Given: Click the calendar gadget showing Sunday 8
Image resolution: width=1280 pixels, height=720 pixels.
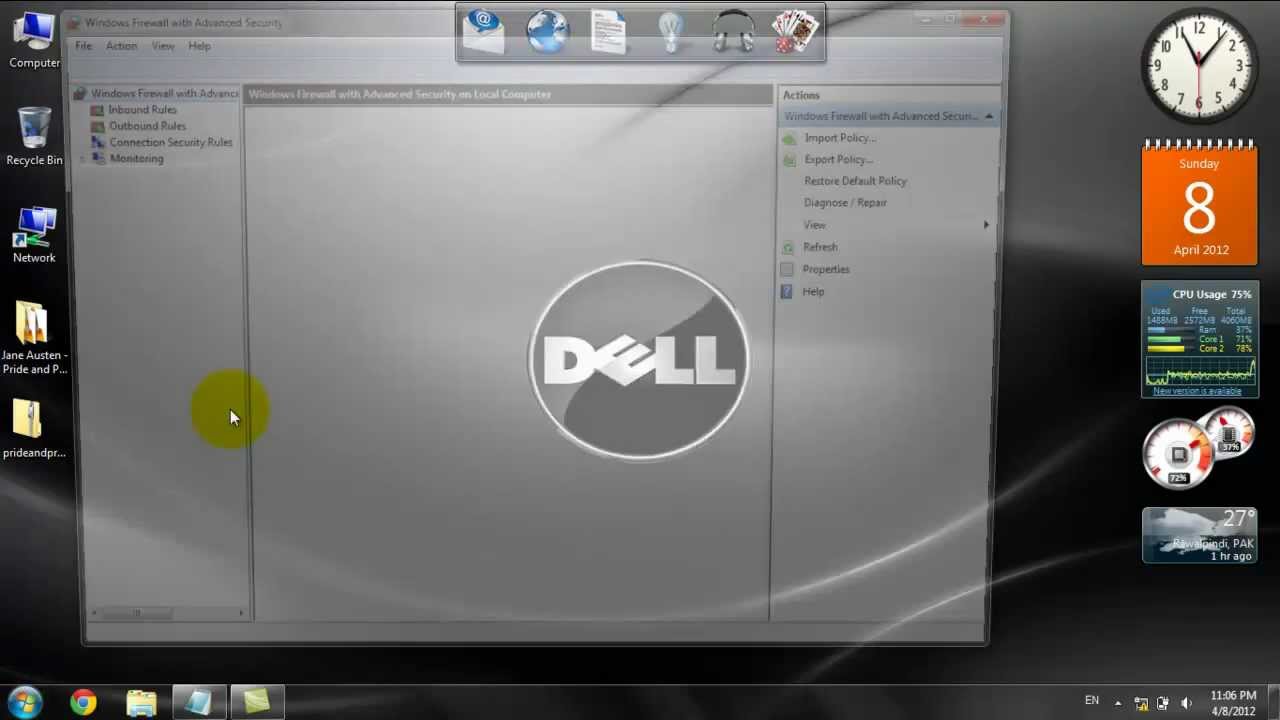Looking at the screenshot, I should [1199, 203].
